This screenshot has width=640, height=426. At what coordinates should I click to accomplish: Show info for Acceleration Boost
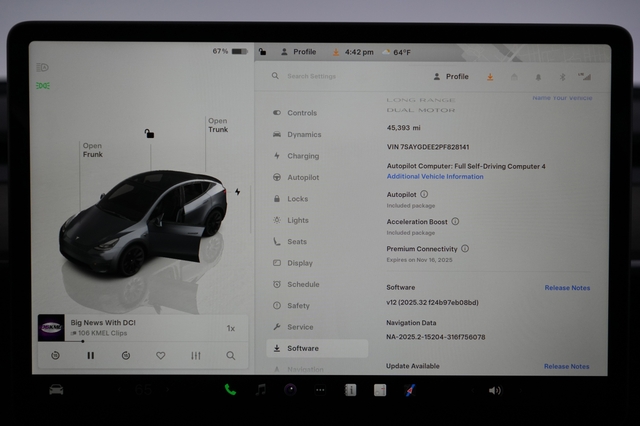[x=455, y=221]
